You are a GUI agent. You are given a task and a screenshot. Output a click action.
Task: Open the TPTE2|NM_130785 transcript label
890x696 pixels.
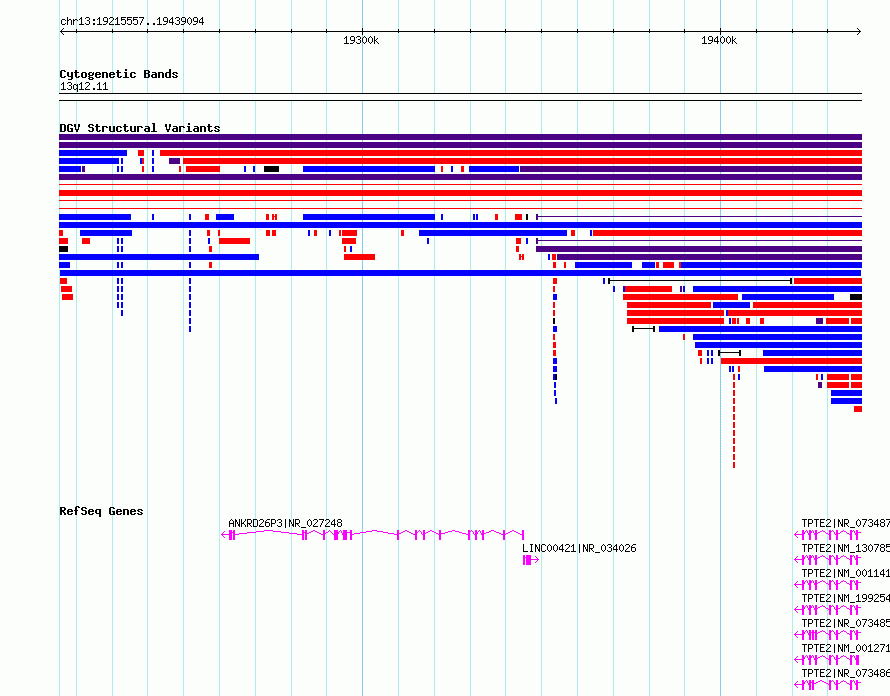(x=846, y=548)
